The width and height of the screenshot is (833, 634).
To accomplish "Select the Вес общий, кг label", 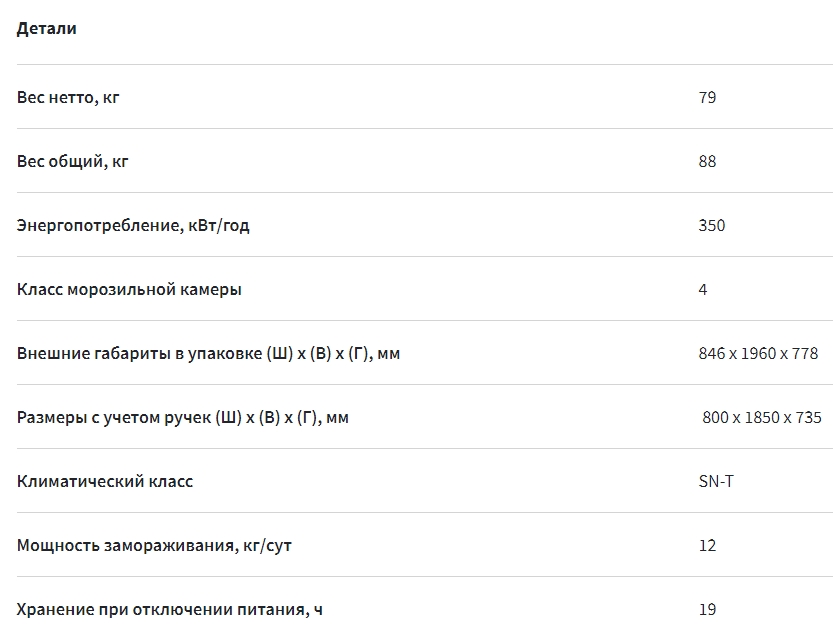I will (72, 161).
